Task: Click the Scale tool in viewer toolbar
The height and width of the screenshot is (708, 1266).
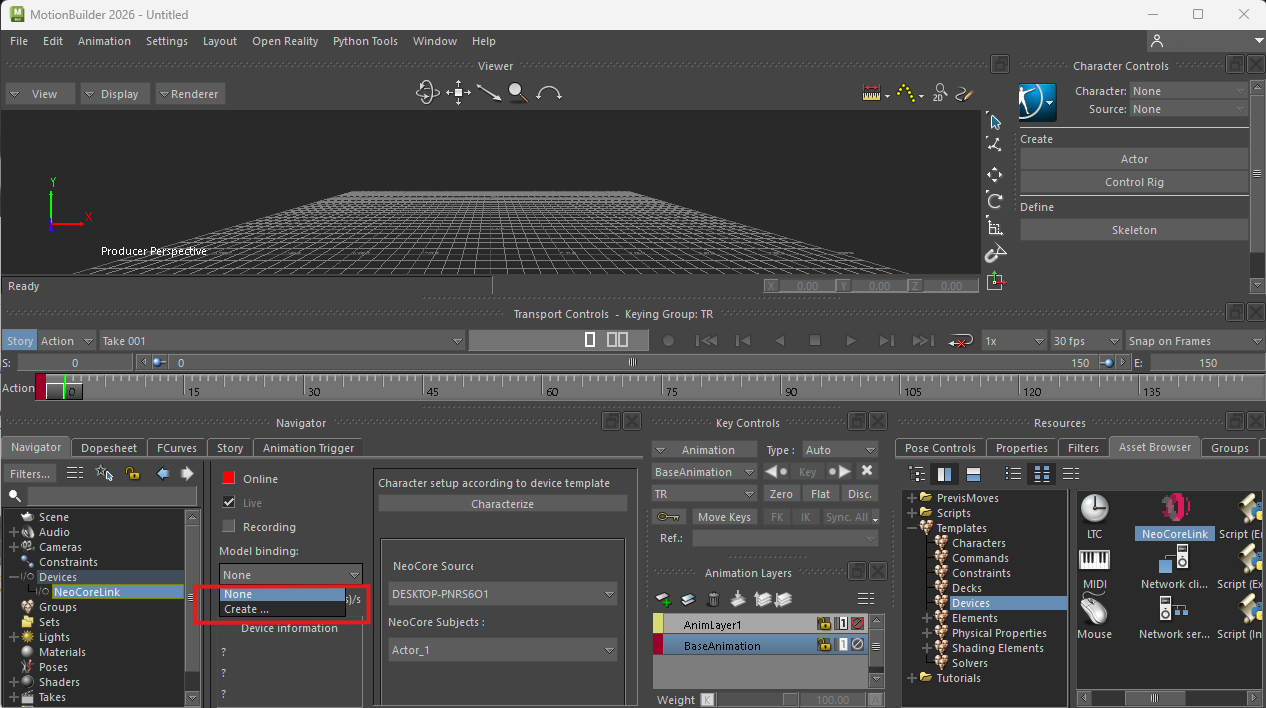Action: tap(994, 228)
